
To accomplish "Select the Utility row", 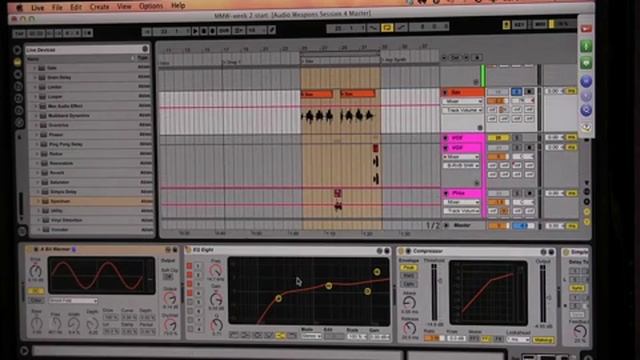I will point(93,211).
